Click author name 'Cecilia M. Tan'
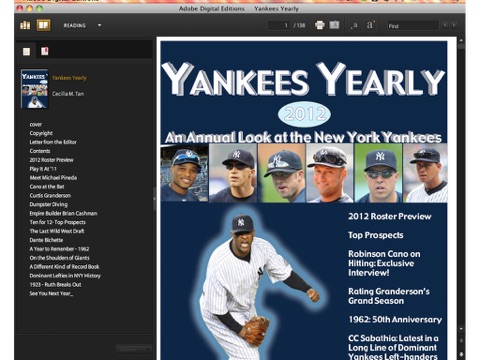The width and height of the screenshot is (480, 360). pos(68,94)
